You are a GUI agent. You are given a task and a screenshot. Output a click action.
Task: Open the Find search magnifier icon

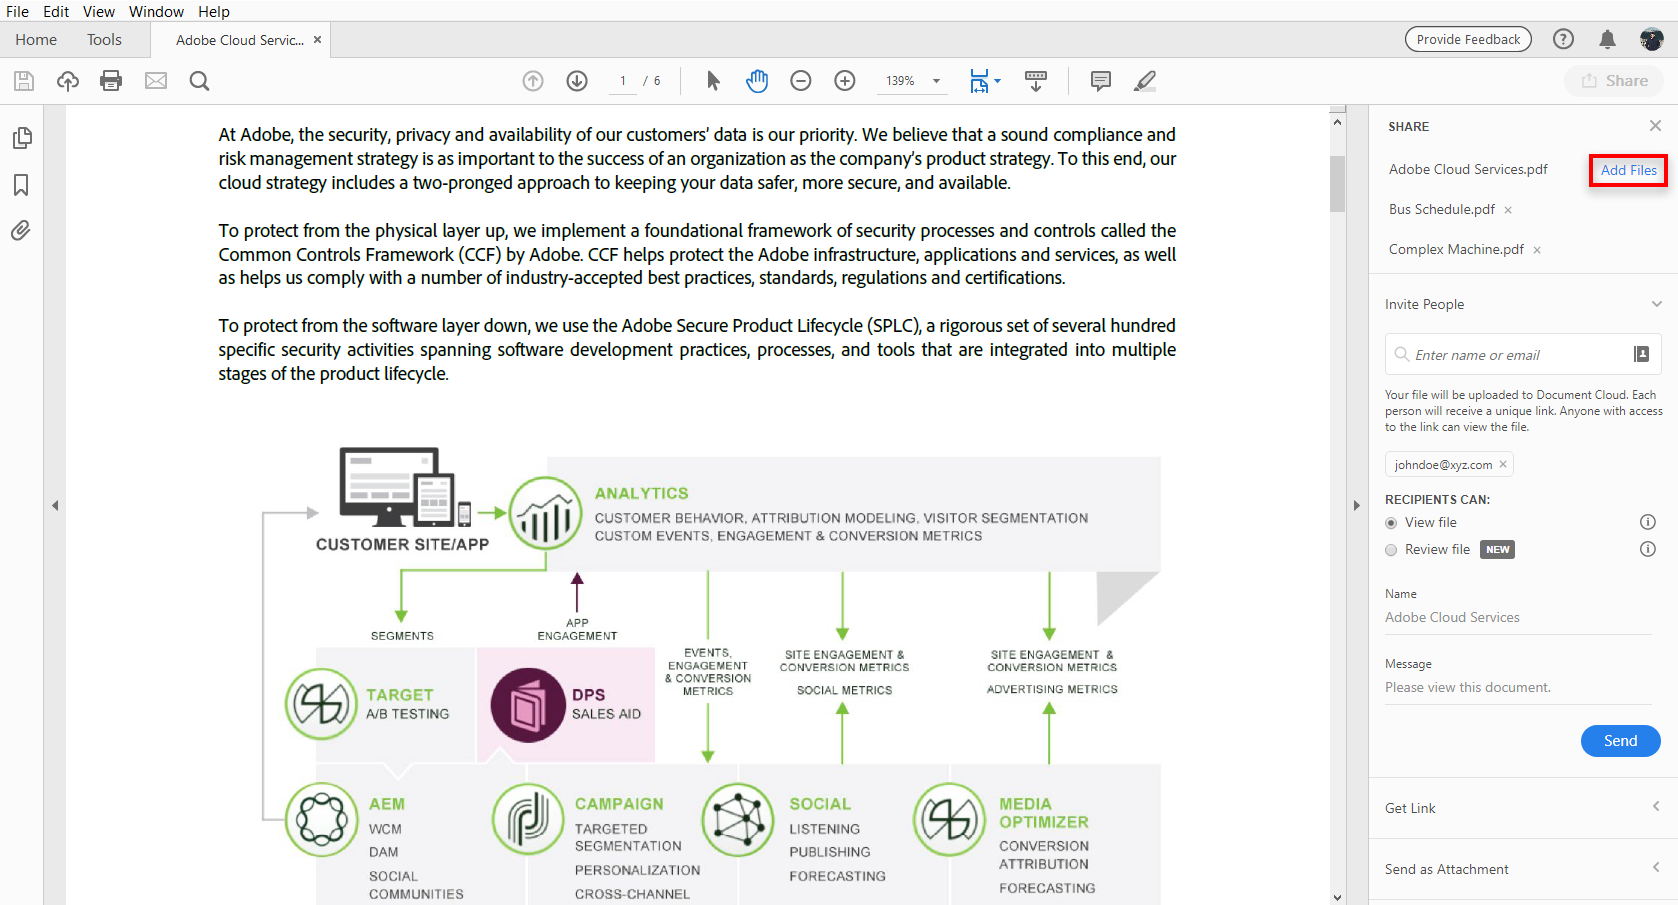click(x=200, y=81)
